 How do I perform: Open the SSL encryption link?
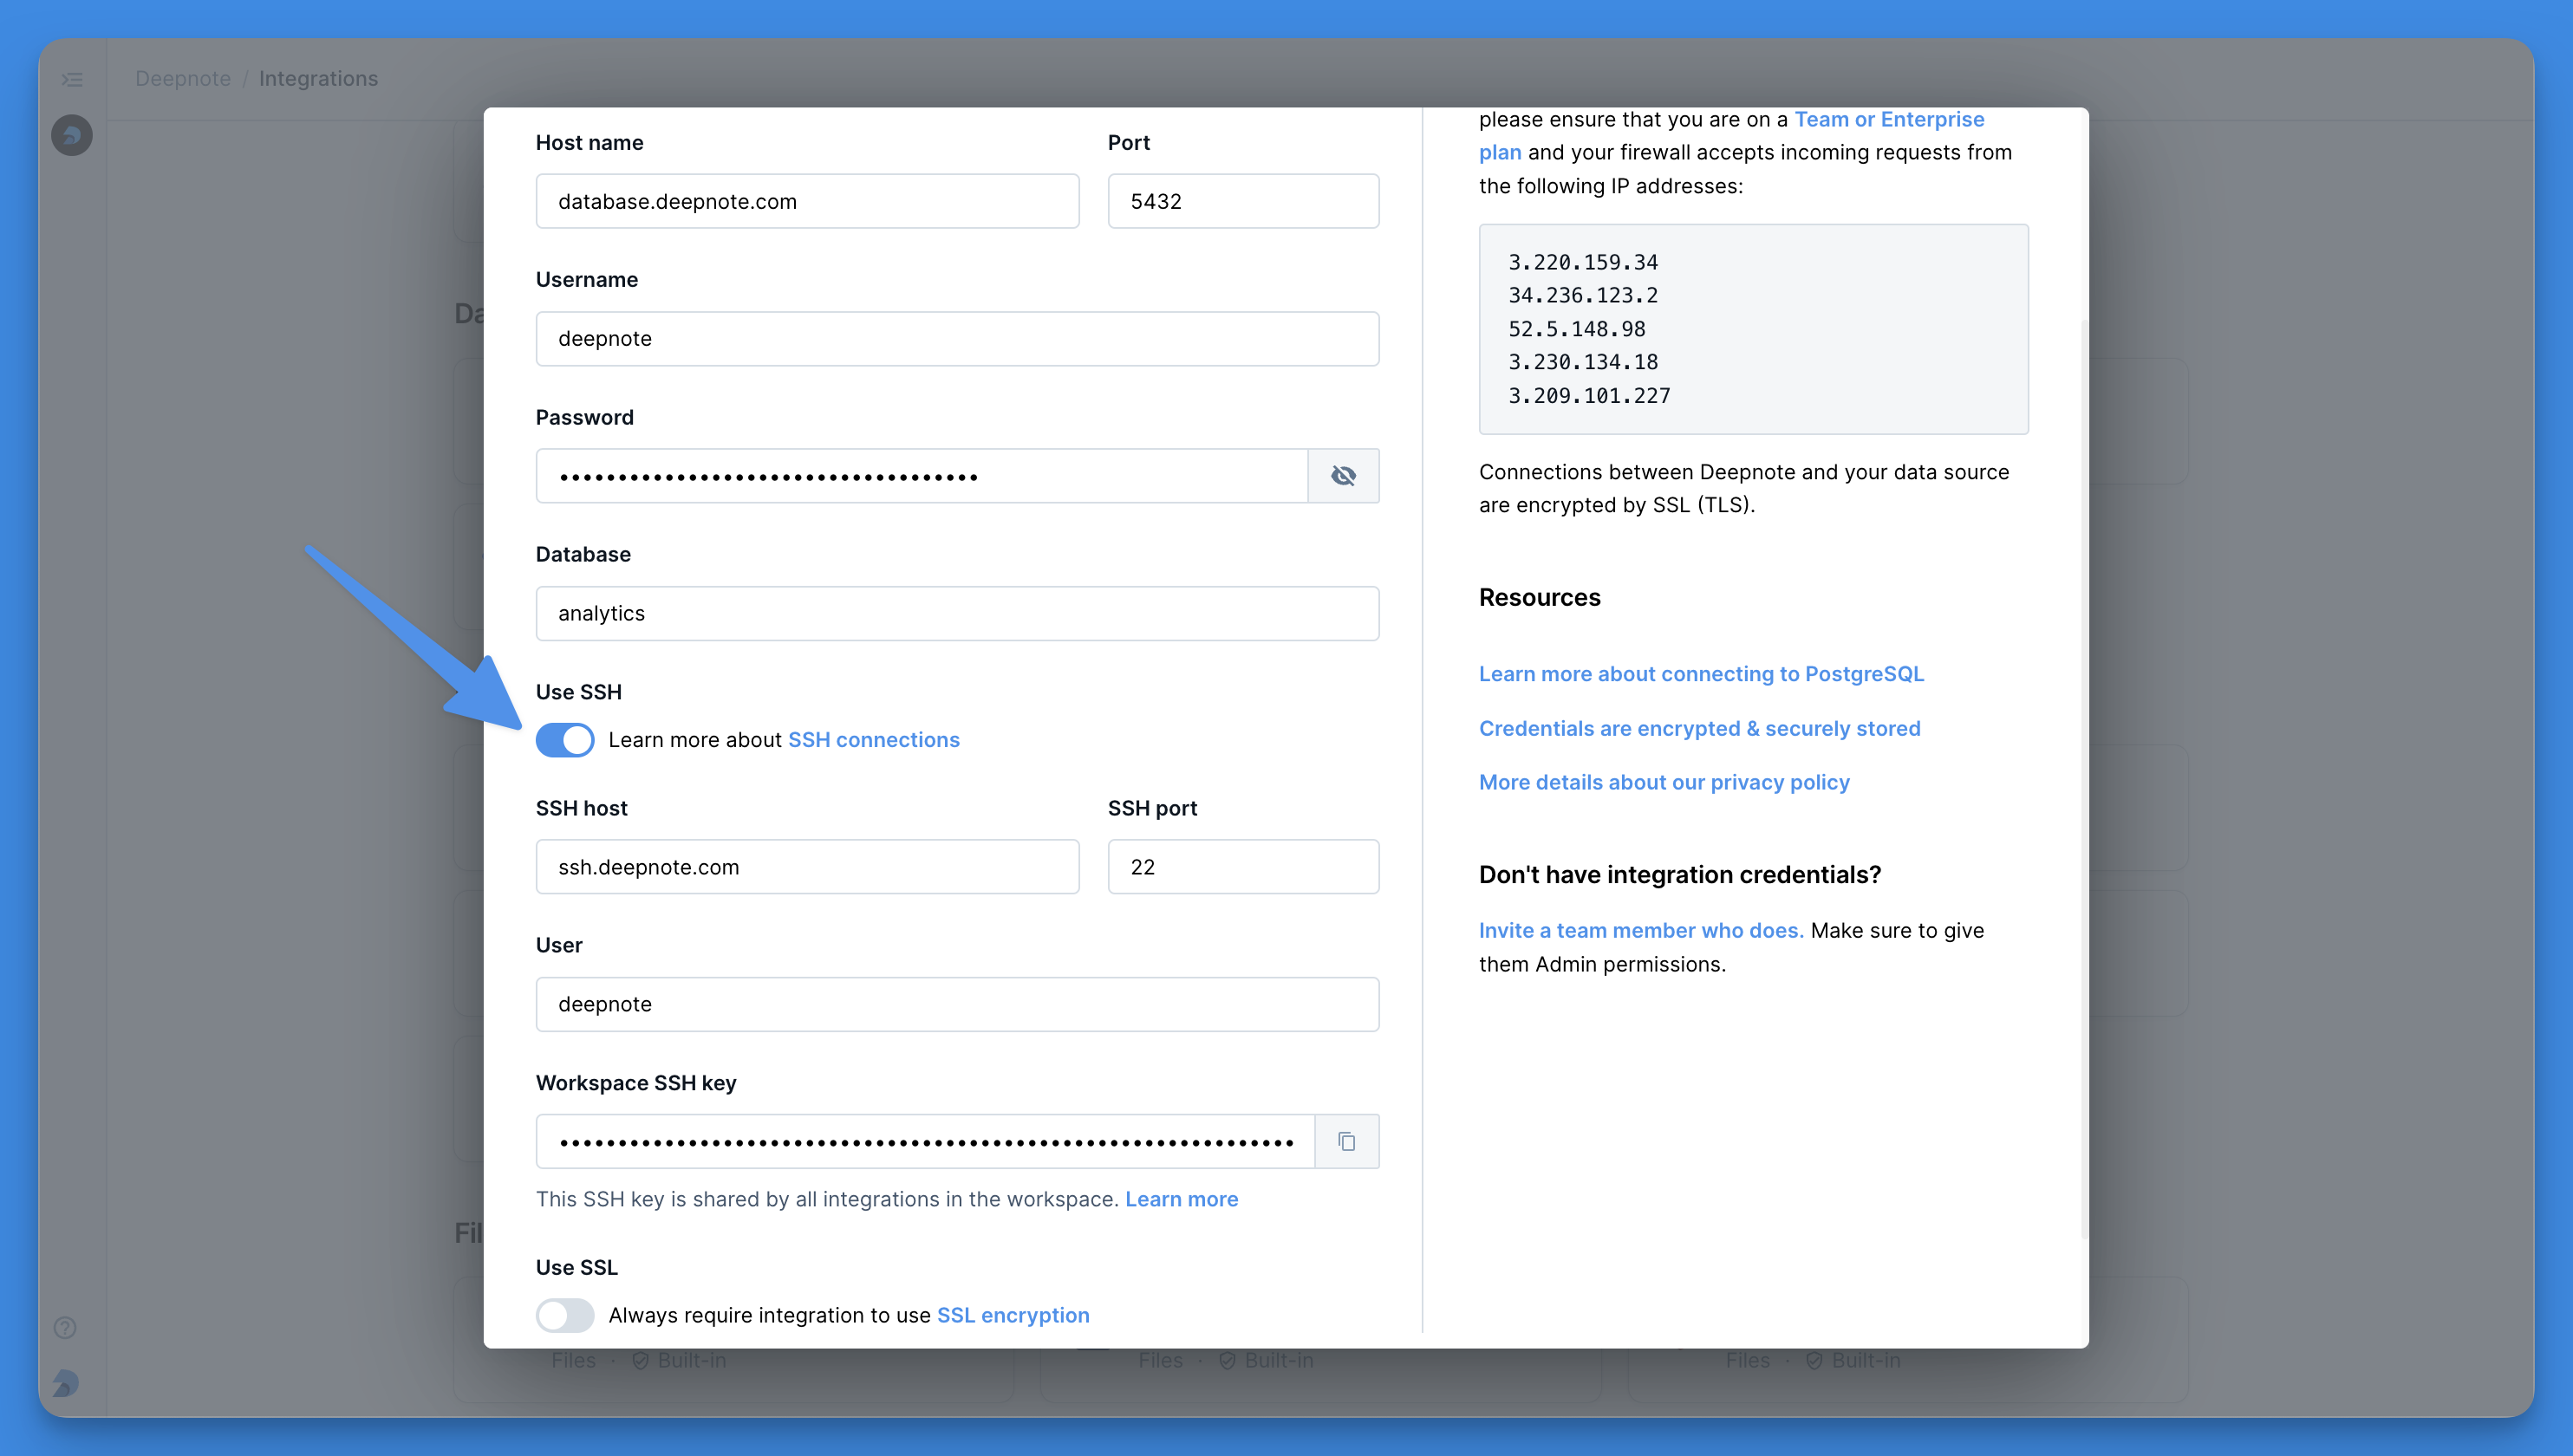point(1012,1315)
